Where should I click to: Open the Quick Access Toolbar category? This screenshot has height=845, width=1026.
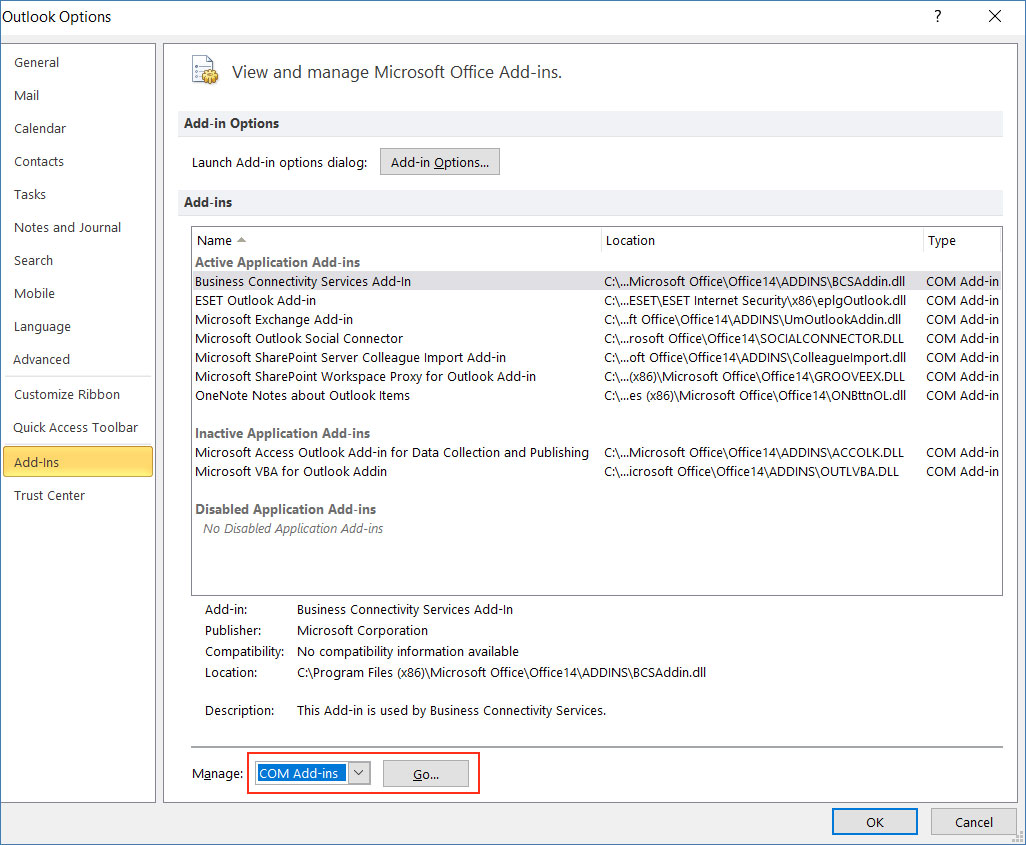[76, 427]
